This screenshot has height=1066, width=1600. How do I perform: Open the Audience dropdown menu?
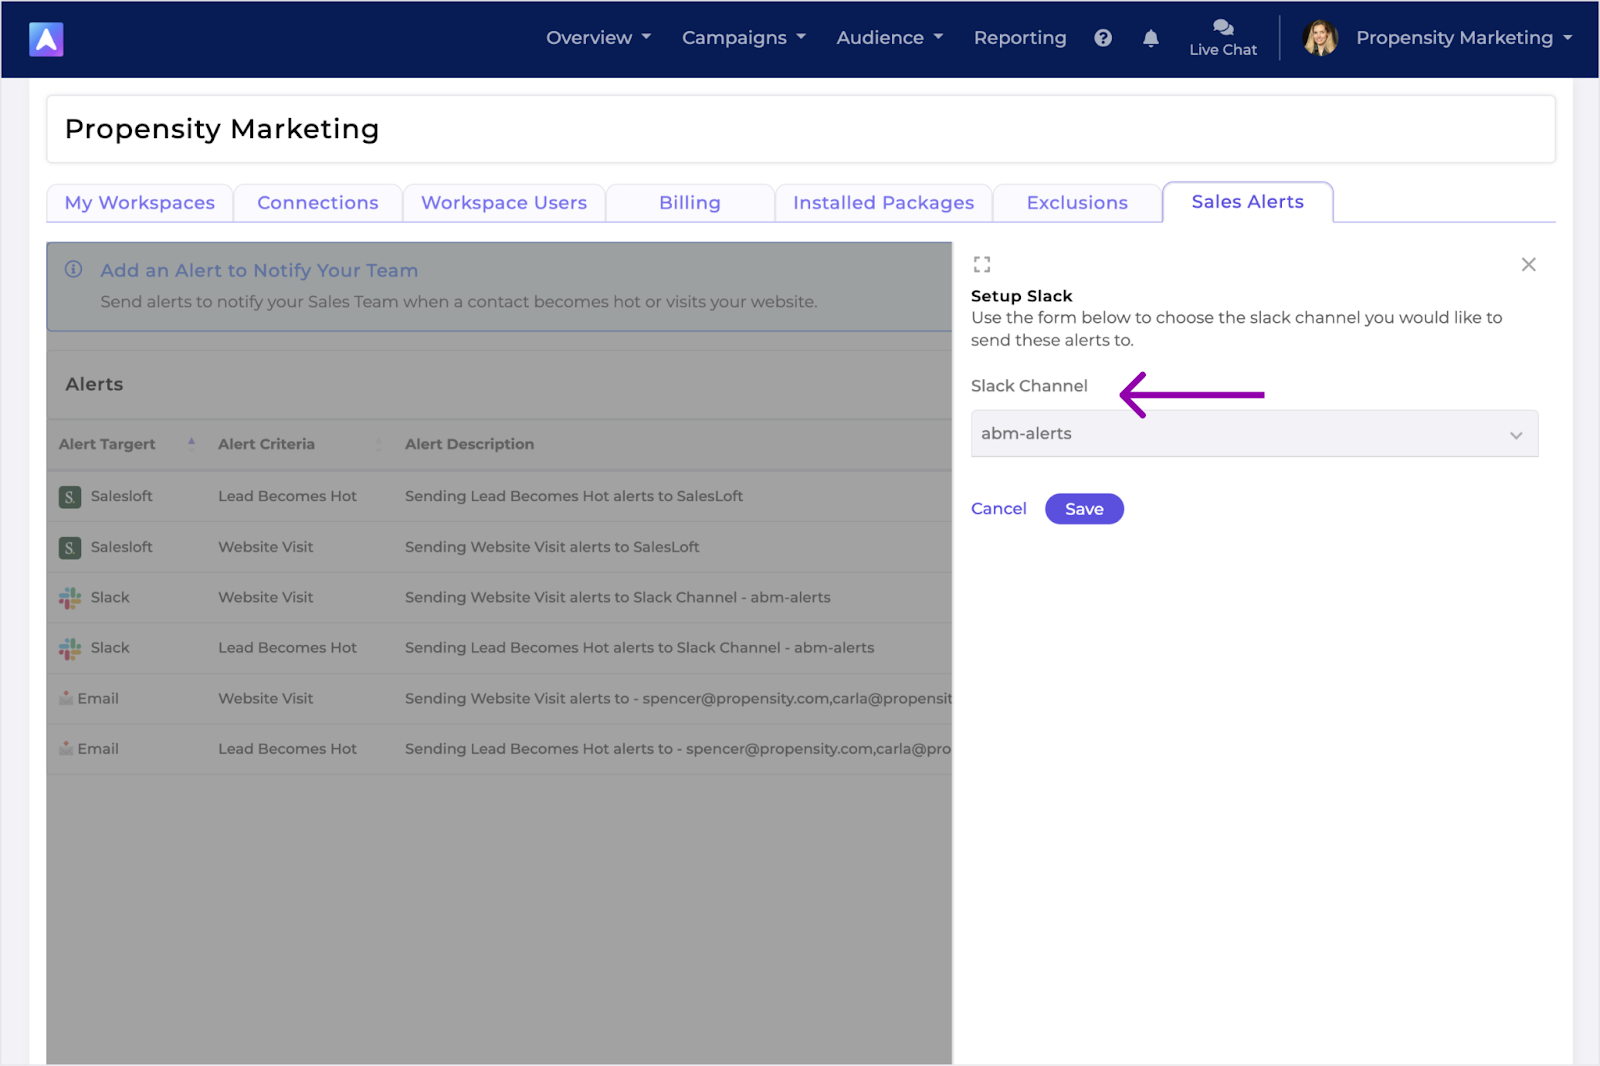pos(889,38)
